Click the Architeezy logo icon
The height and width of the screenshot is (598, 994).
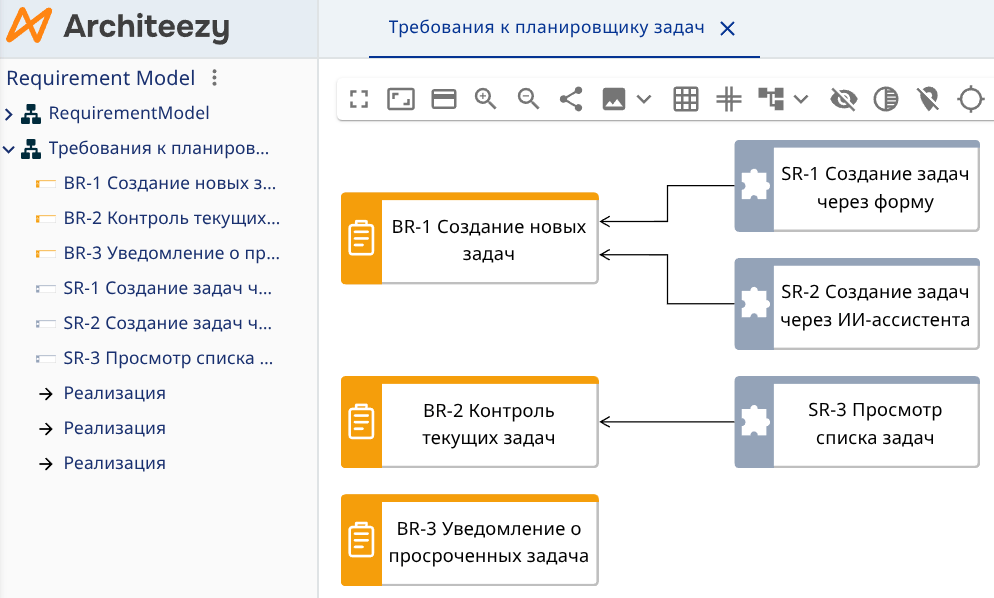[29, 29]
